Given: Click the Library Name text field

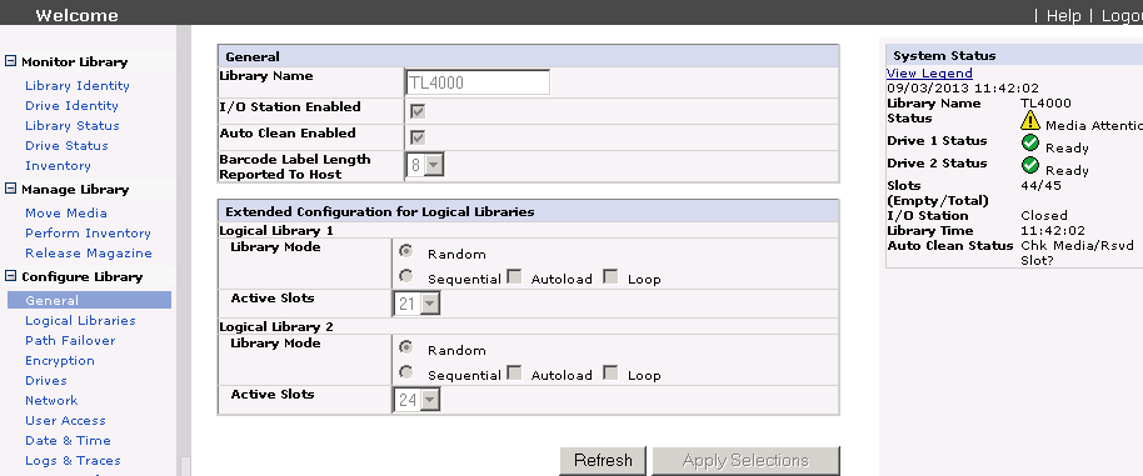Looking at the screenshot, I should (478, 83).
